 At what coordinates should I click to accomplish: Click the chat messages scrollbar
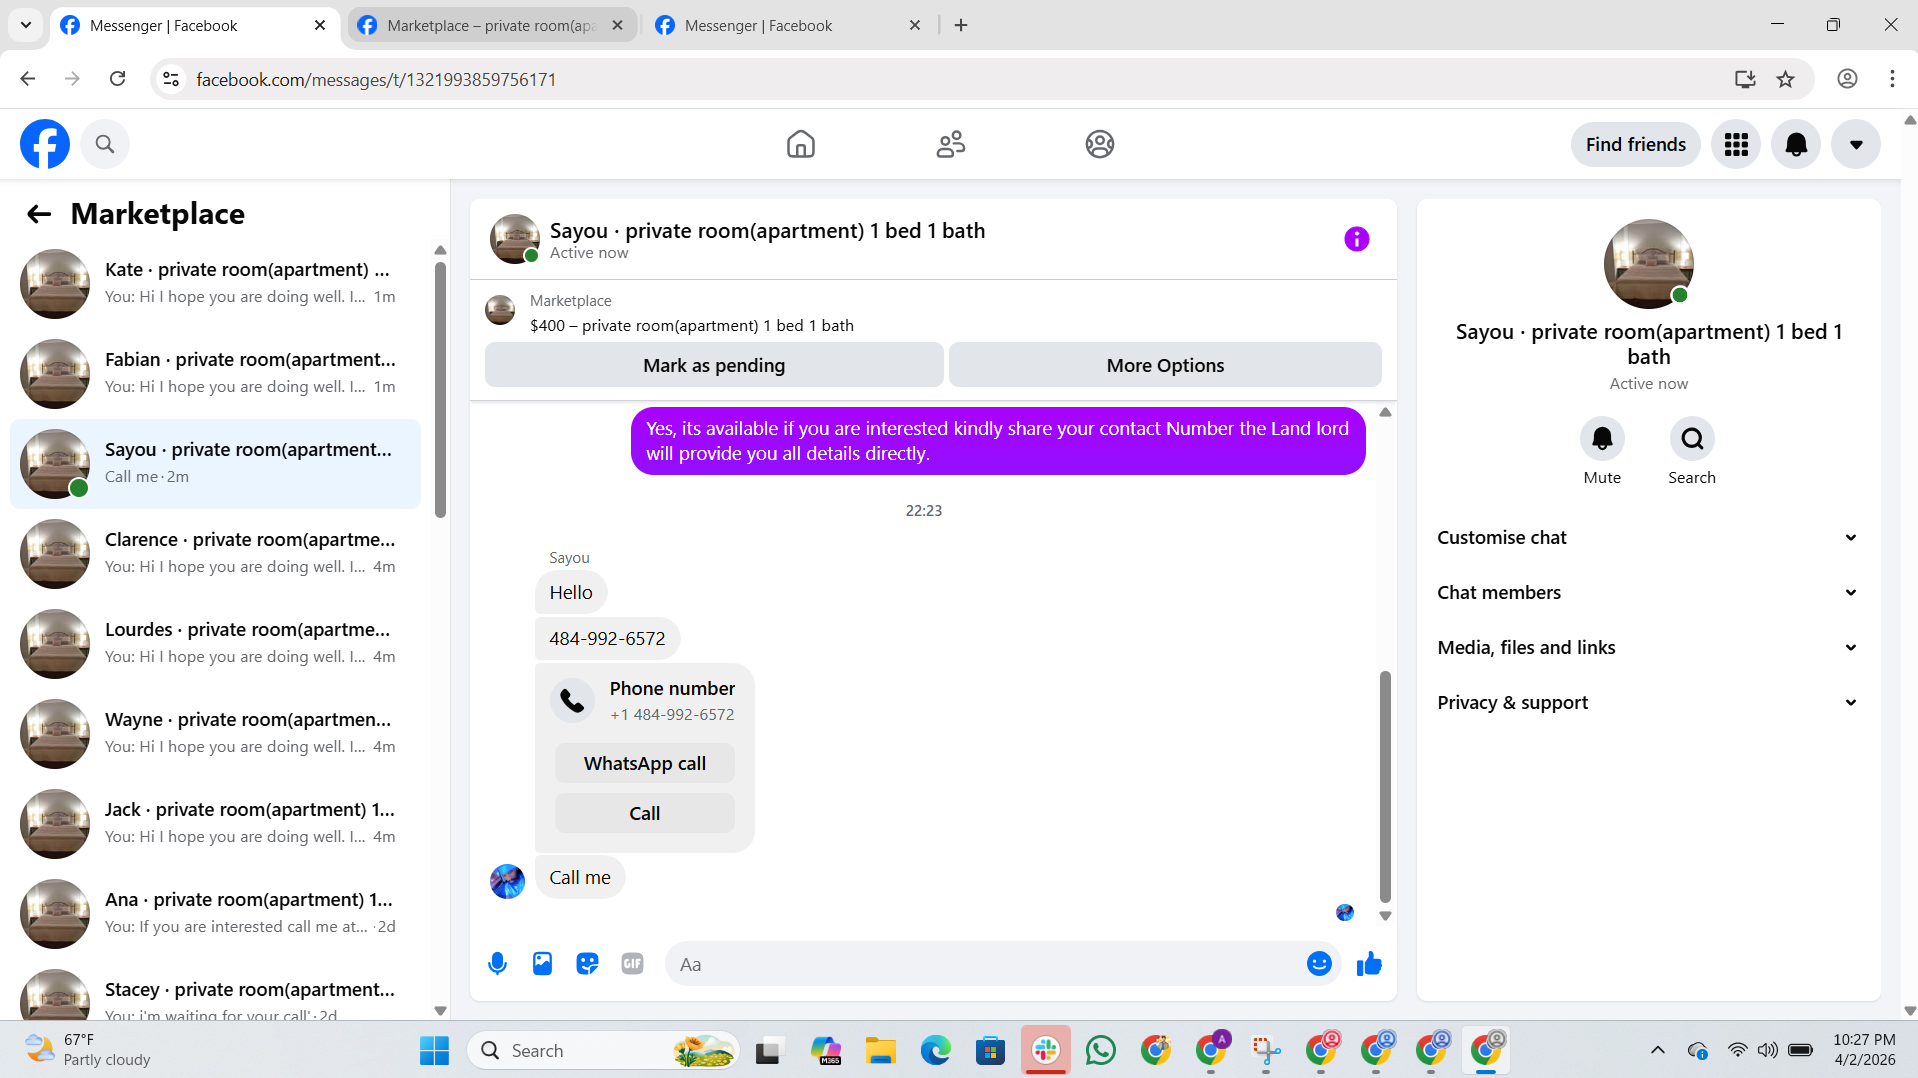point(1385,786)
